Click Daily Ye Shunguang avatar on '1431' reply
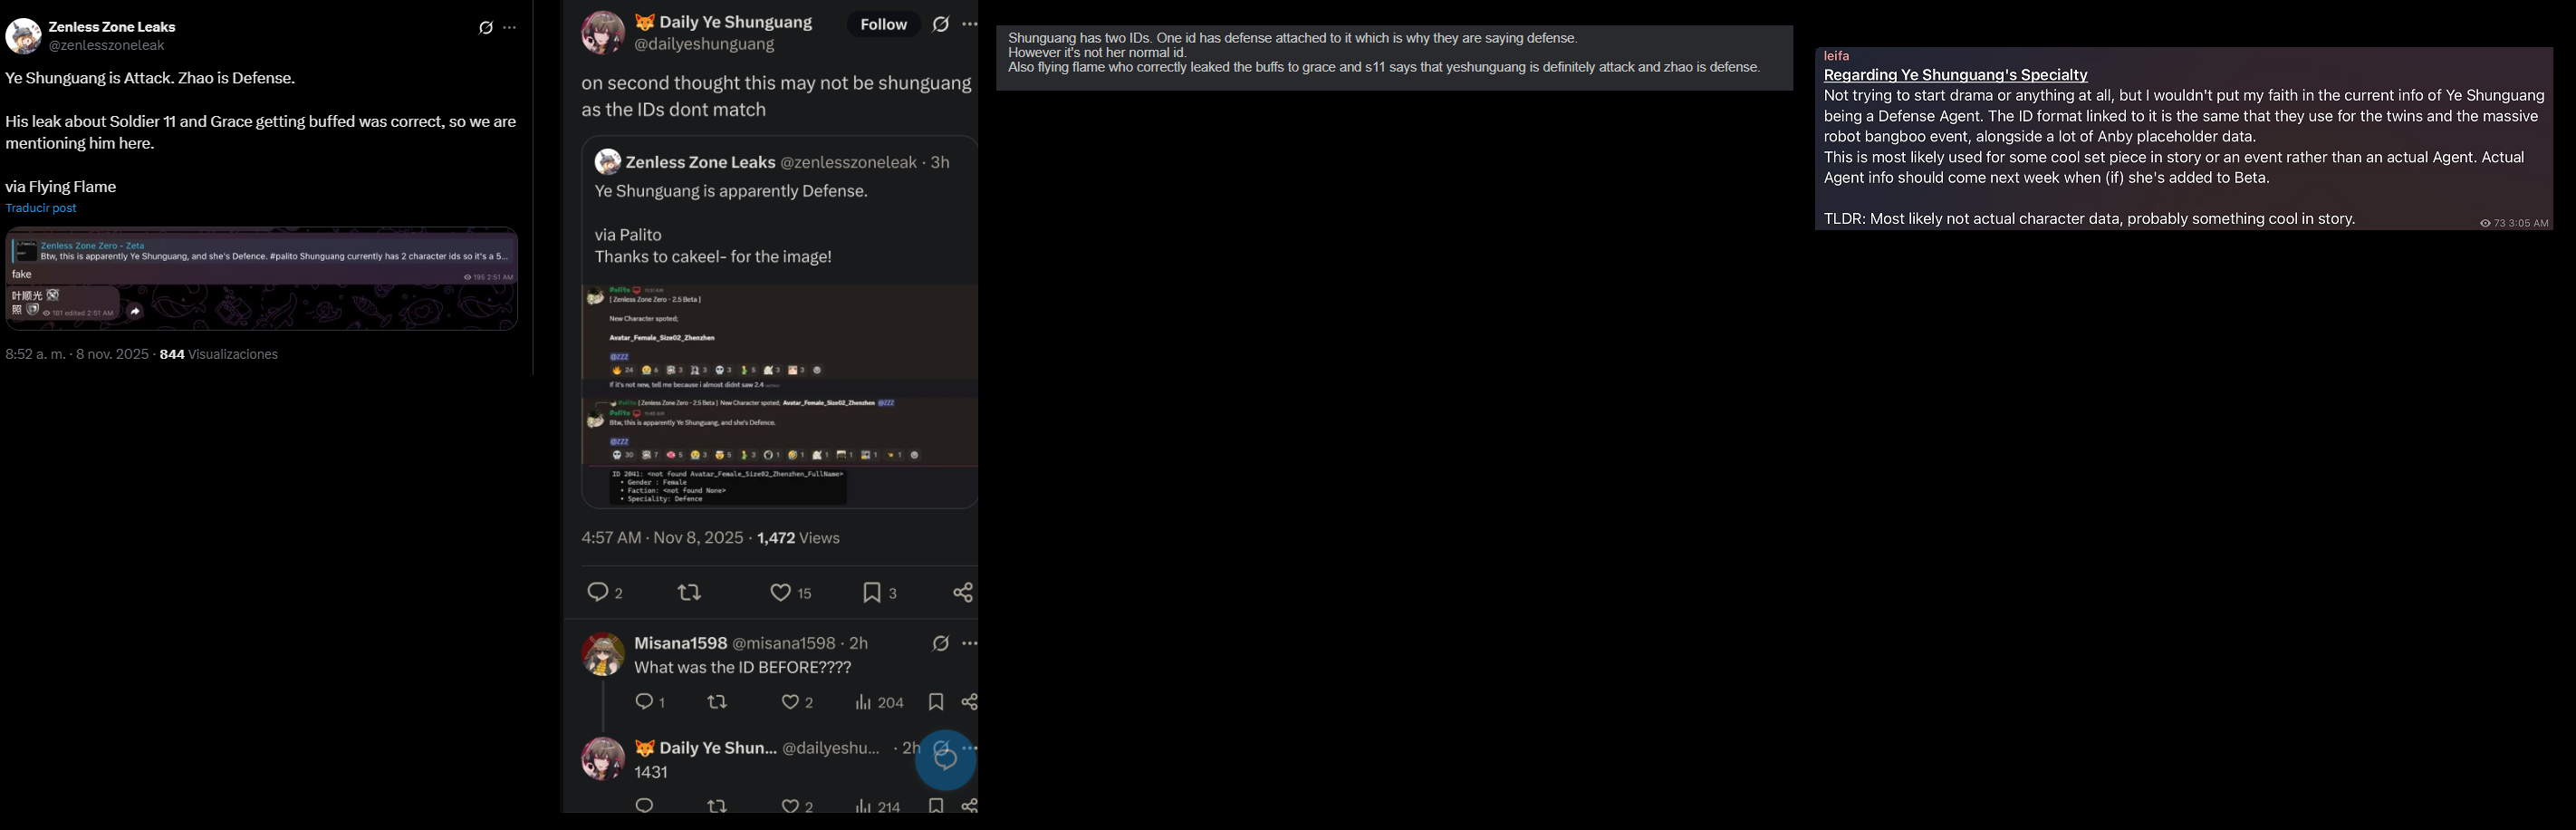Viewport: 2576px width, 830px height. click(x=603, y=758)
